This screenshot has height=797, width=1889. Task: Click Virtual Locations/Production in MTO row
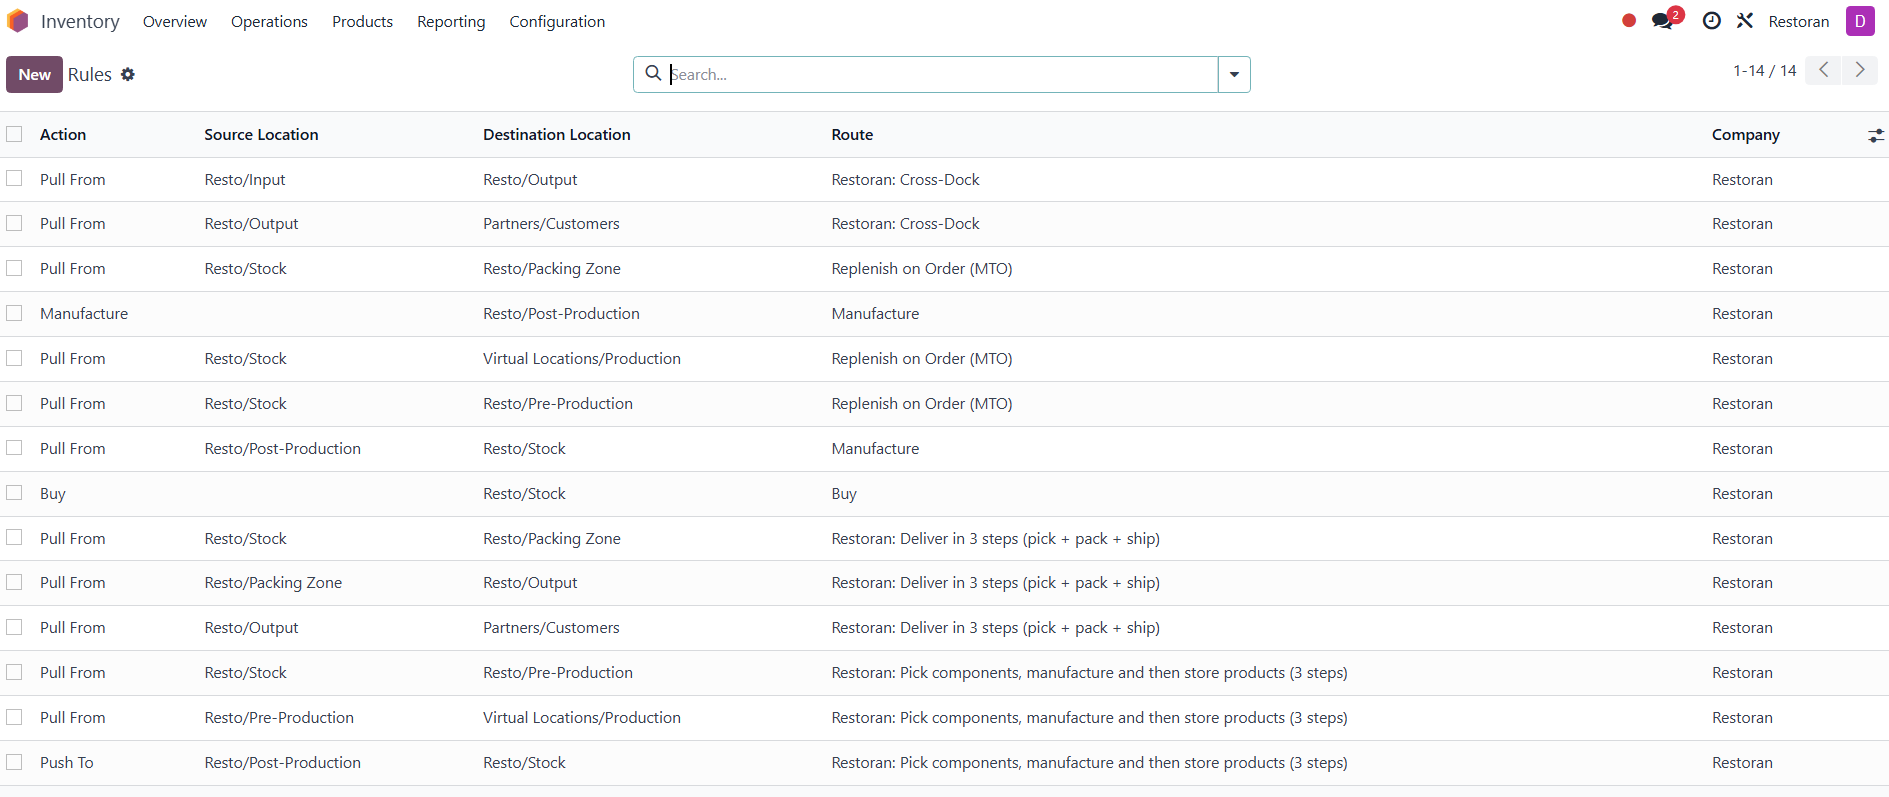click(x=582, y=358)
